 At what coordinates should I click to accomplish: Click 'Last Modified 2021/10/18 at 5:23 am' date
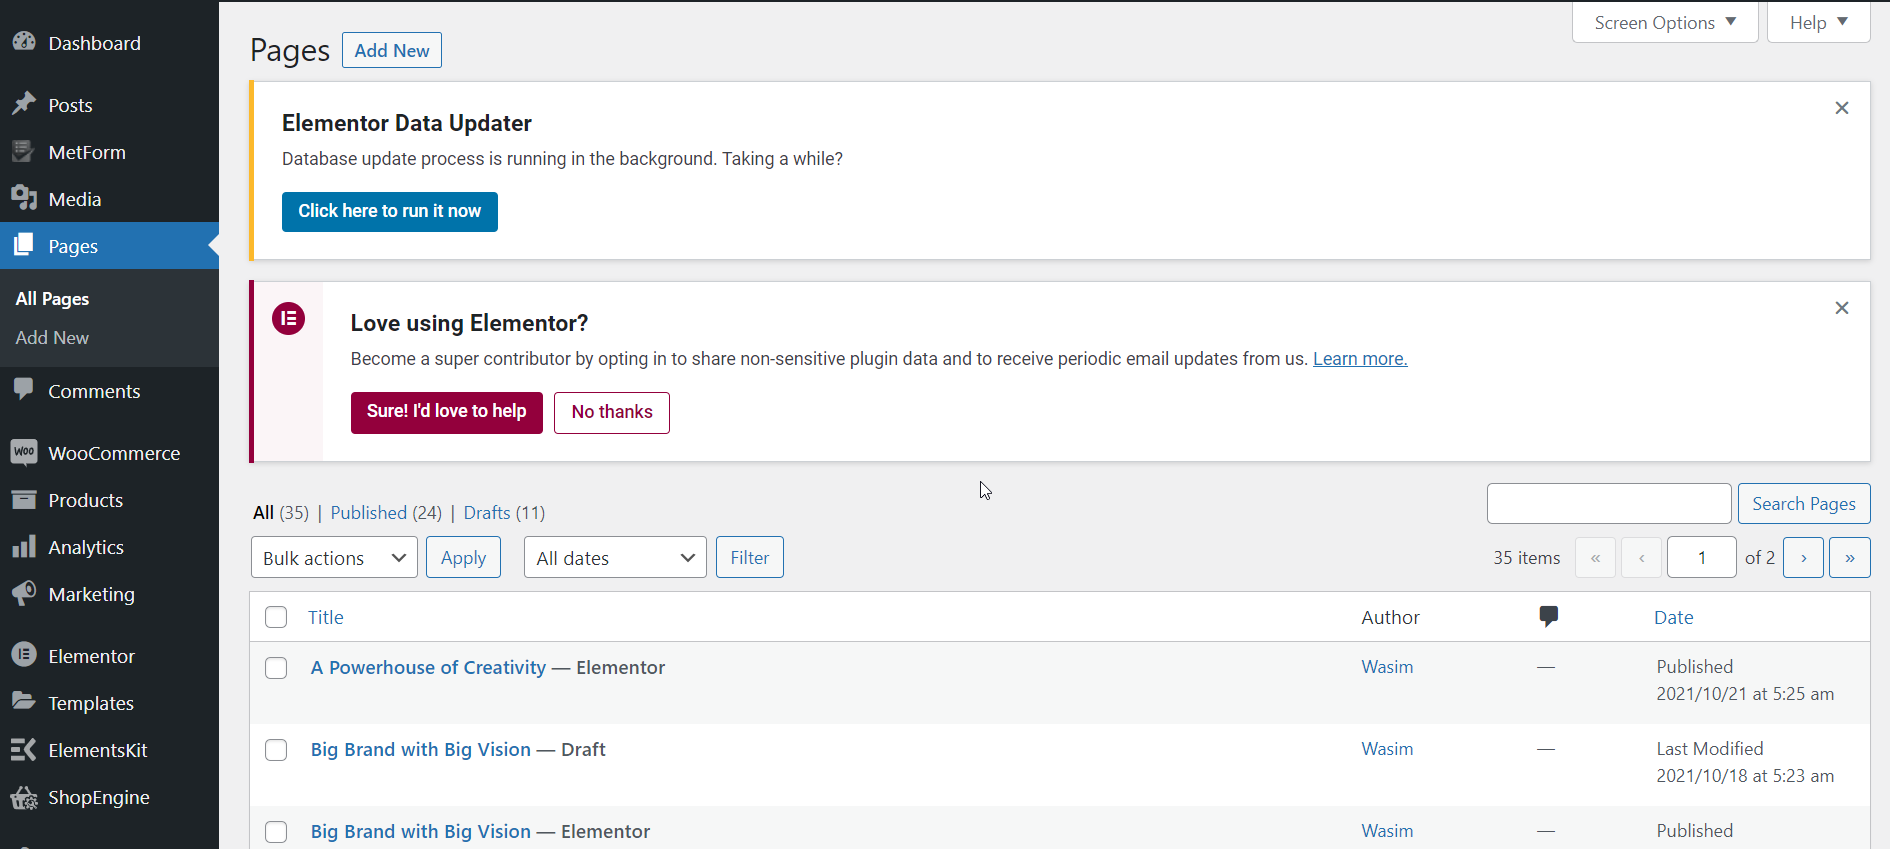(1745, 762)
